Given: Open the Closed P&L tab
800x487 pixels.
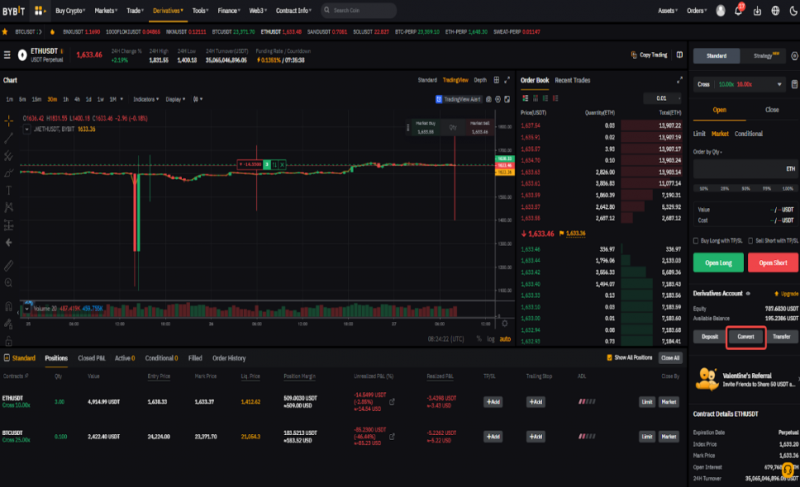Looking at the screenshot, I should click(91, 358).
